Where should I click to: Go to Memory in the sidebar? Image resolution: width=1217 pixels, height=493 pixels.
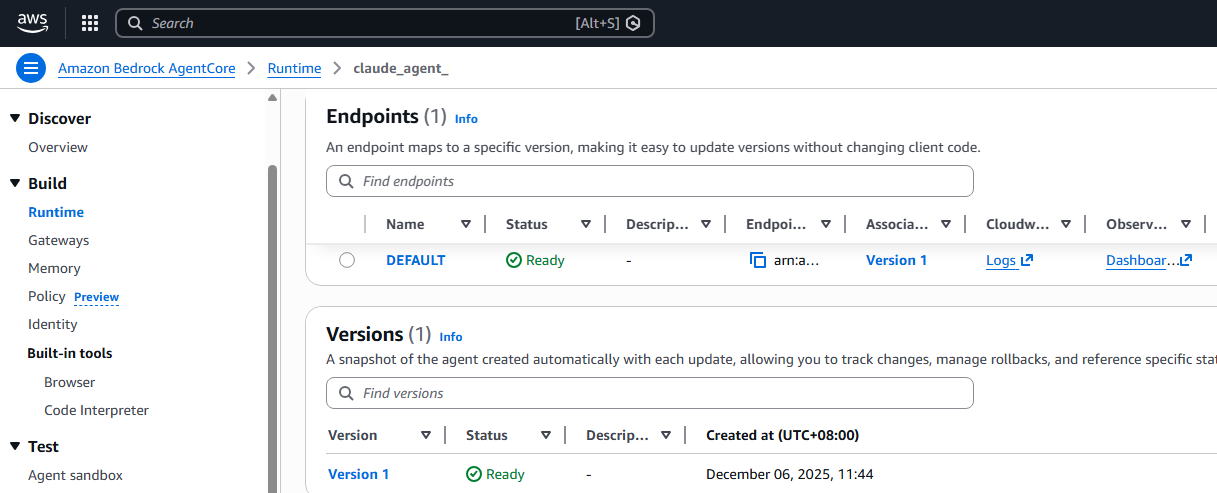point(54,268)
